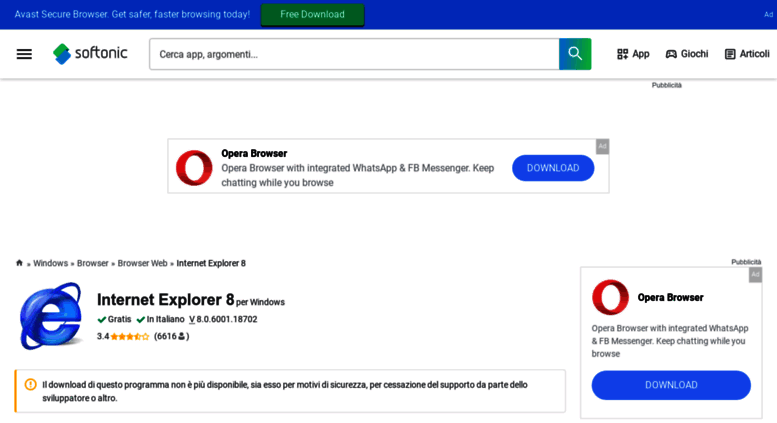Click the 'Ad' label in top banner
This screenshot has width=777, height=423.
pos(768,14)
